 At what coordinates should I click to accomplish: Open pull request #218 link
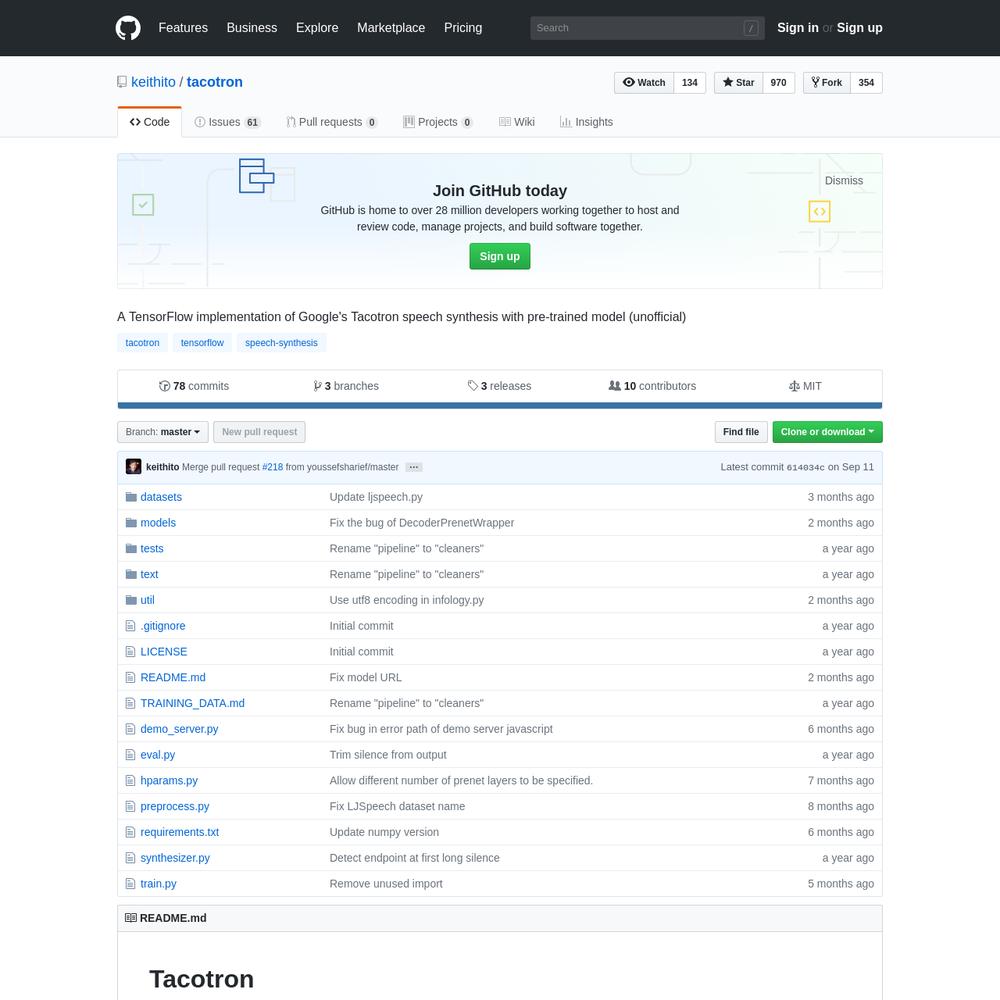(x=272, y=467)
